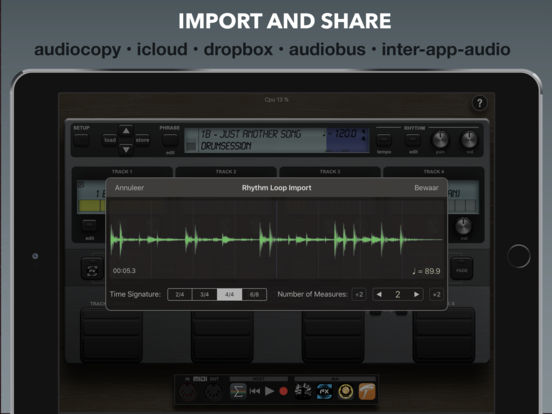Decrease number of measures with left arrow

pyautogui.click(x=379, y=294)
